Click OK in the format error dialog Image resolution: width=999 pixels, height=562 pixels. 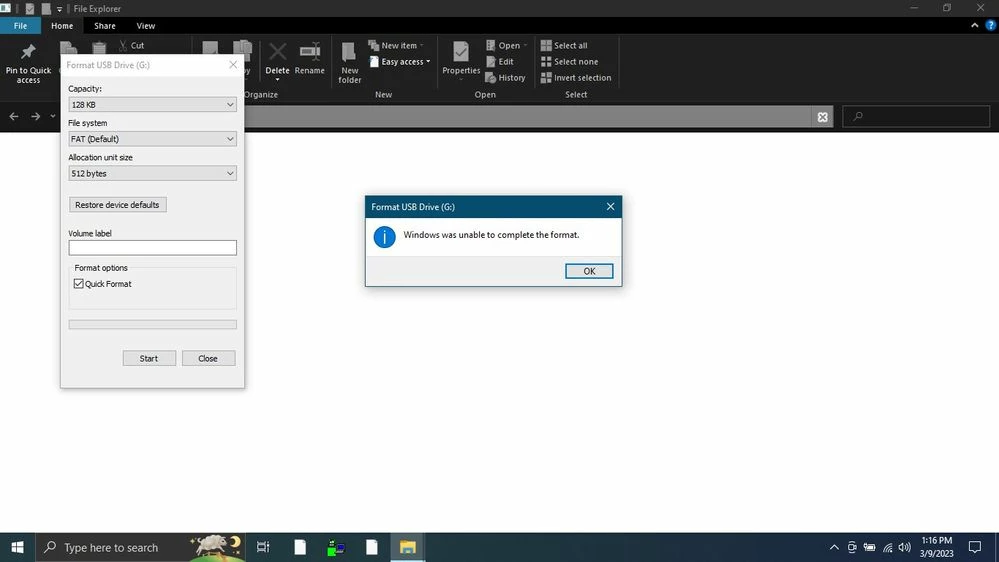point(589,271)
